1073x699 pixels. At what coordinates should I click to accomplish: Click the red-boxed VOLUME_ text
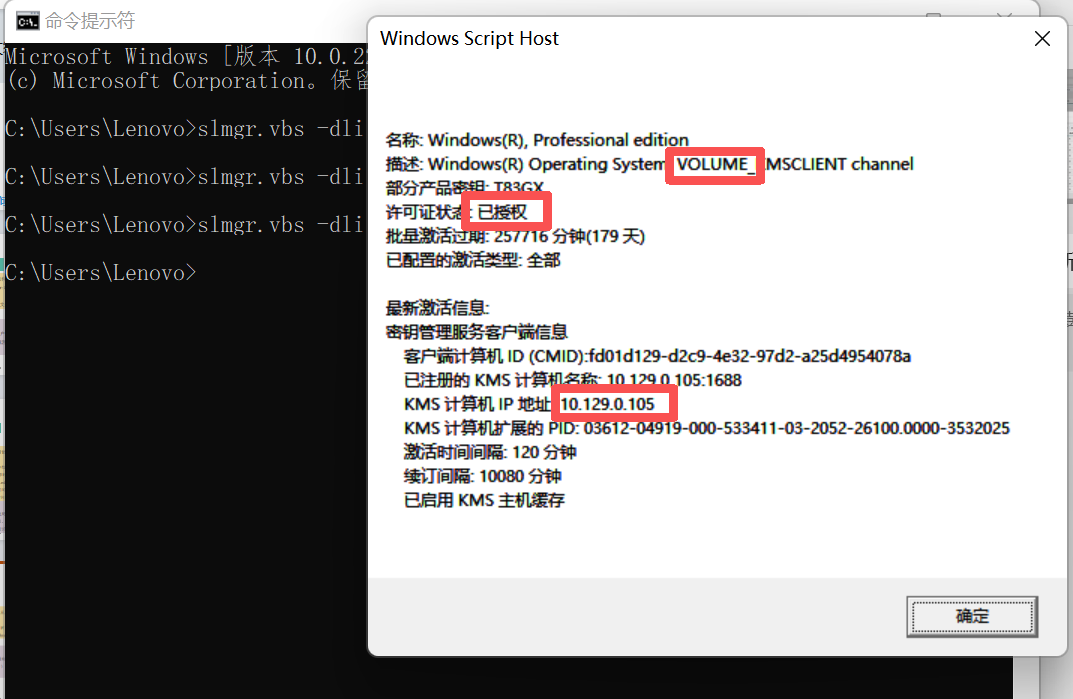pyautogui.click(x=715, y=164)
